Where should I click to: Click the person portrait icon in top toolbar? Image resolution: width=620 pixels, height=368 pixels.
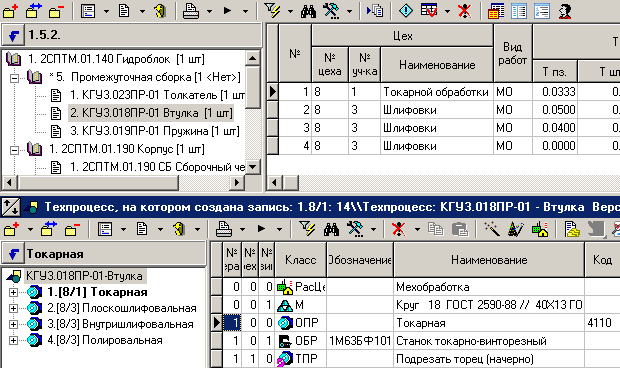pyautogui.click(x=565, y=11)
